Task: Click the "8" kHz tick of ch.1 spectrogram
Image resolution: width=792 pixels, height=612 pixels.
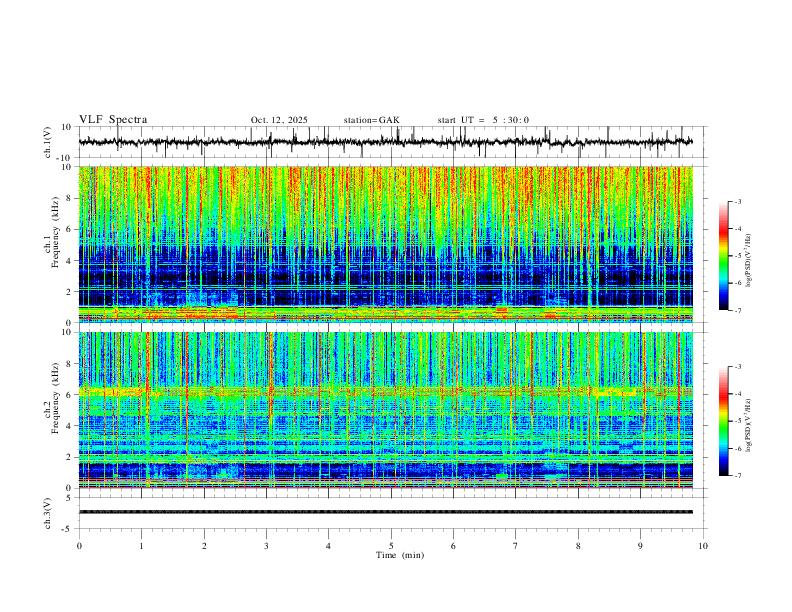Action: point(69,198)
